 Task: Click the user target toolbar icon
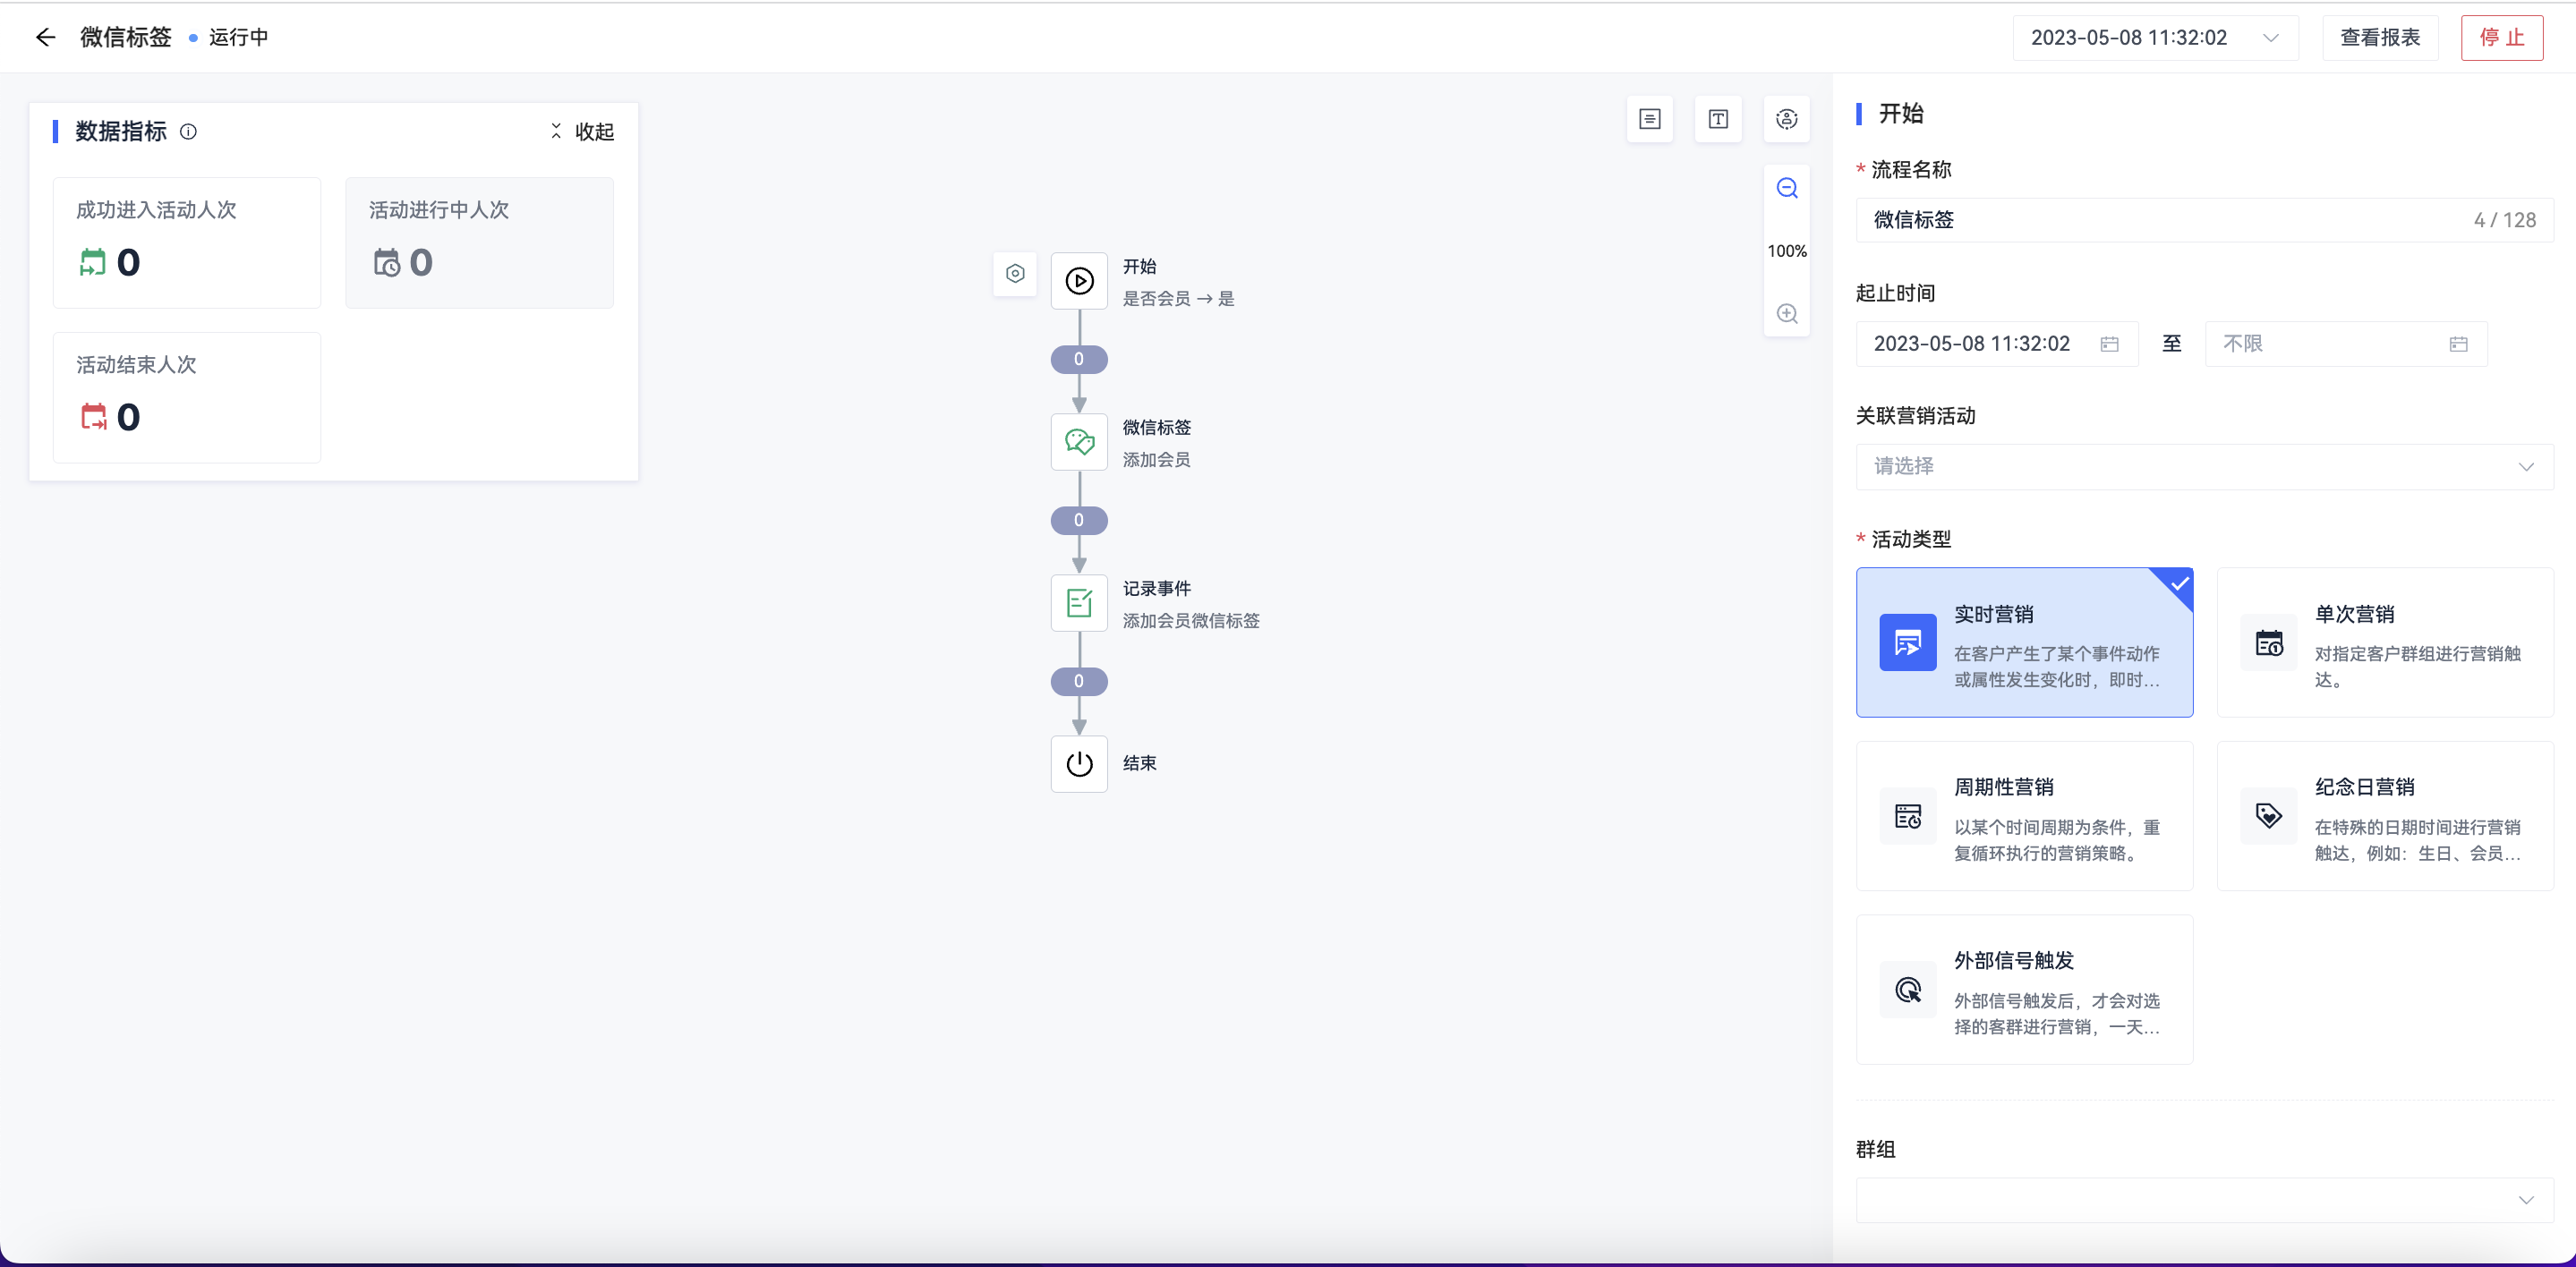coord(1787,119)
